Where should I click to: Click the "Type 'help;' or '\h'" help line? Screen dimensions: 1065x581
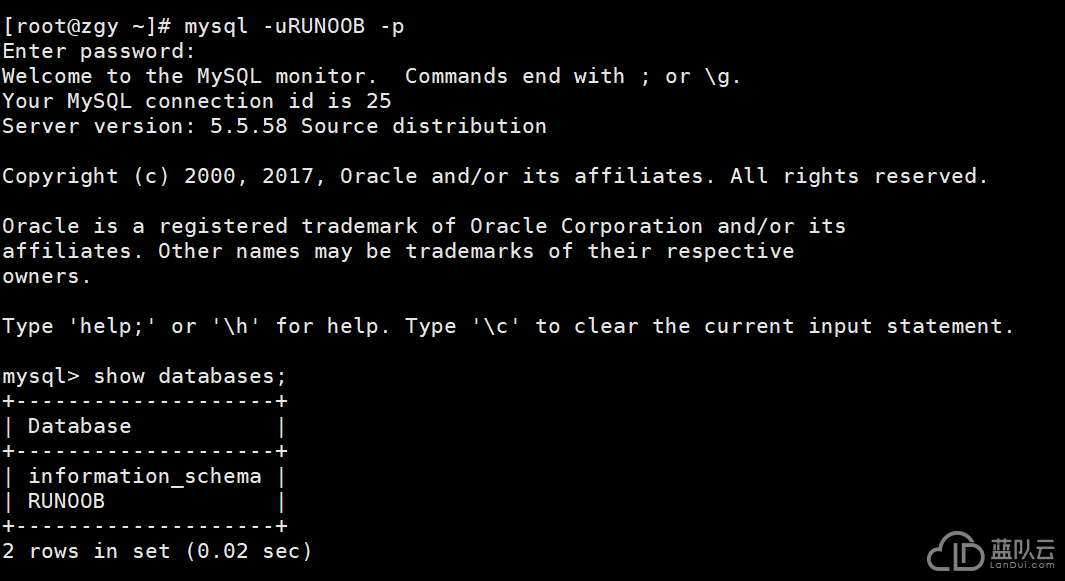click(507, 326)
